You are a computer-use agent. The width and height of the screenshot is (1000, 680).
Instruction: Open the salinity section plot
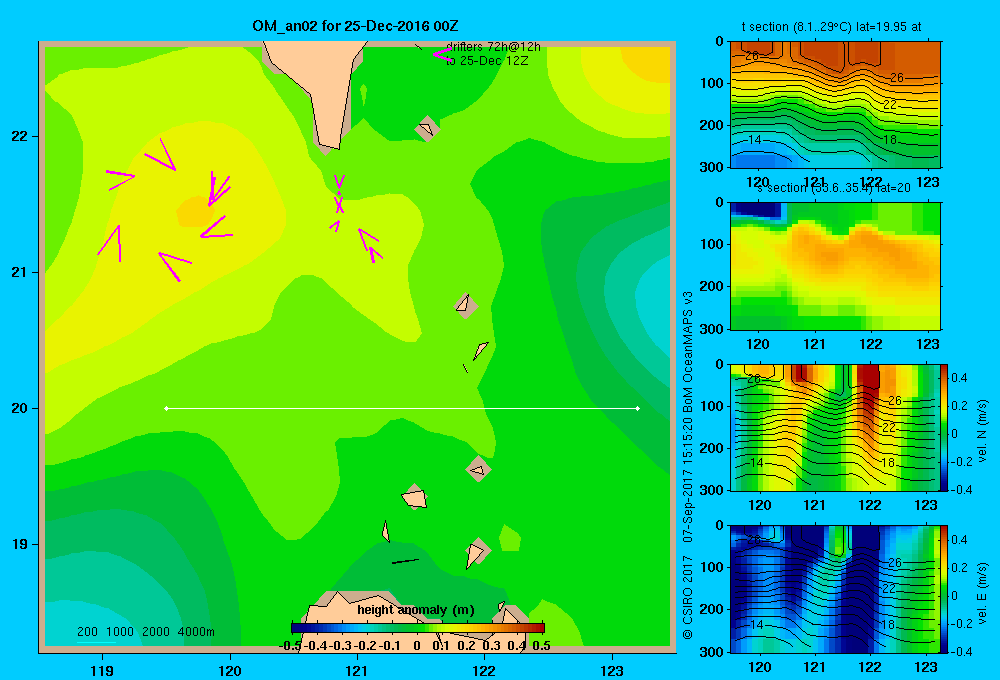(x=835, y=266)
